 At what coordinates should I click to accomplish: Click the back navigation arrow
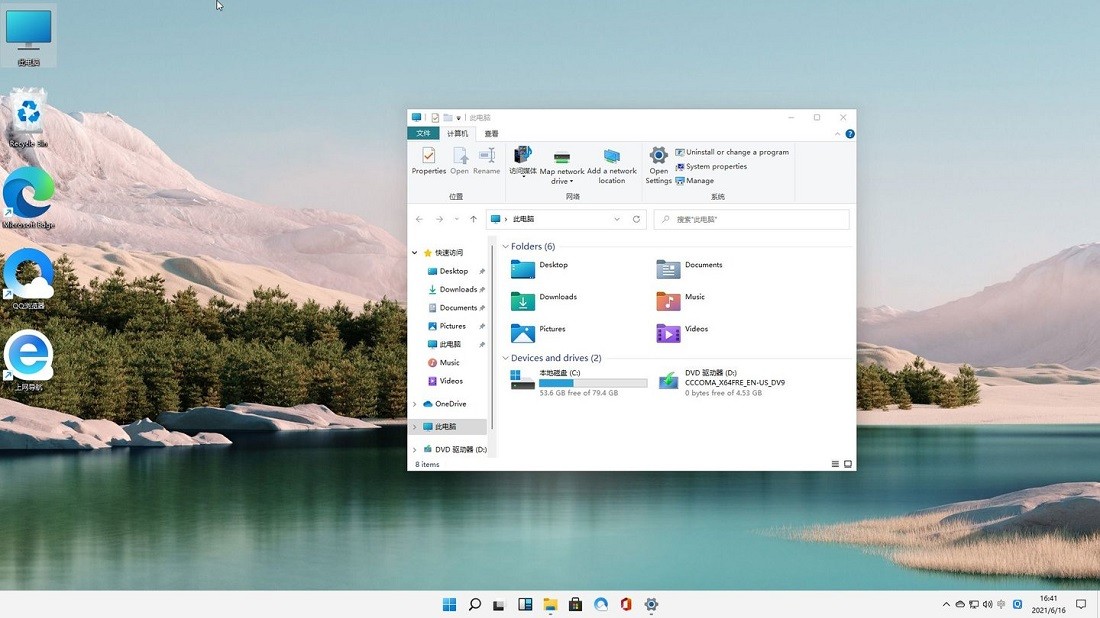point(419,219)
